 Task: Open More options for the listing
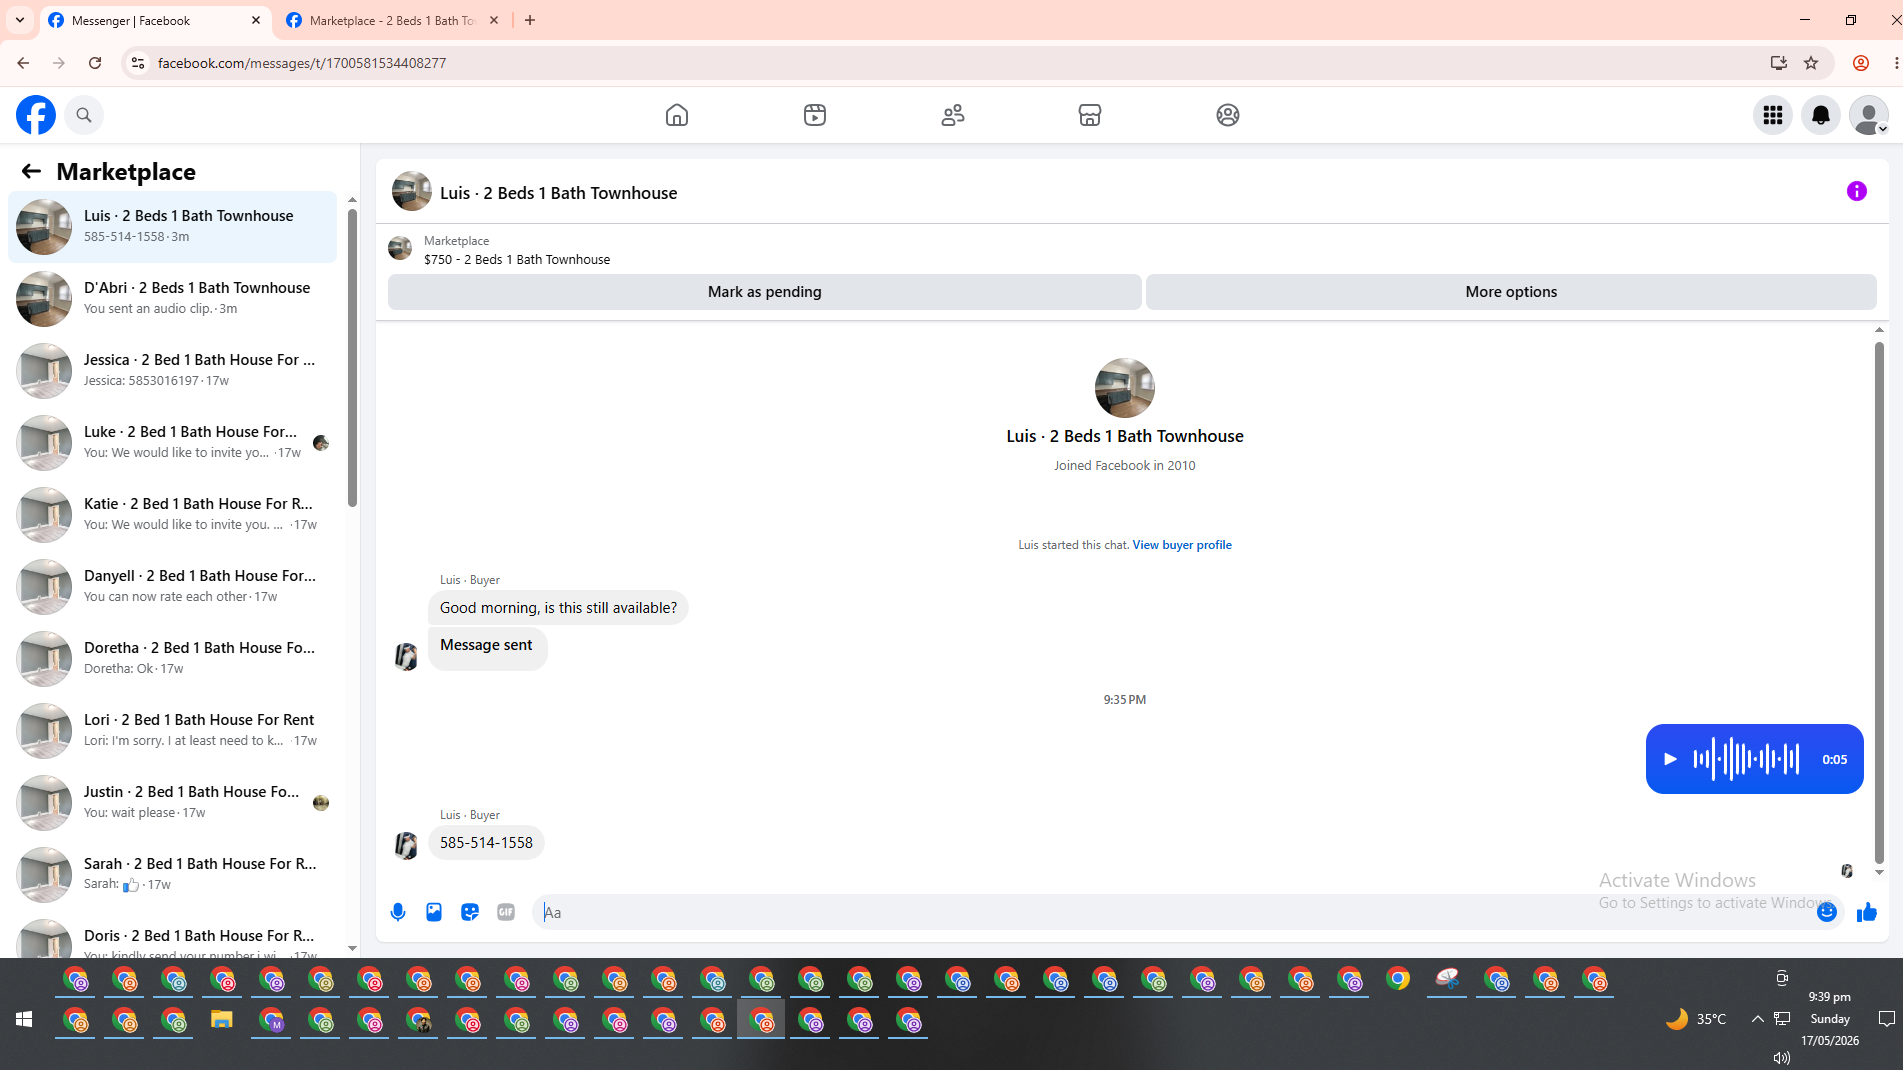pyautogui.click(x=1511, y=292)
